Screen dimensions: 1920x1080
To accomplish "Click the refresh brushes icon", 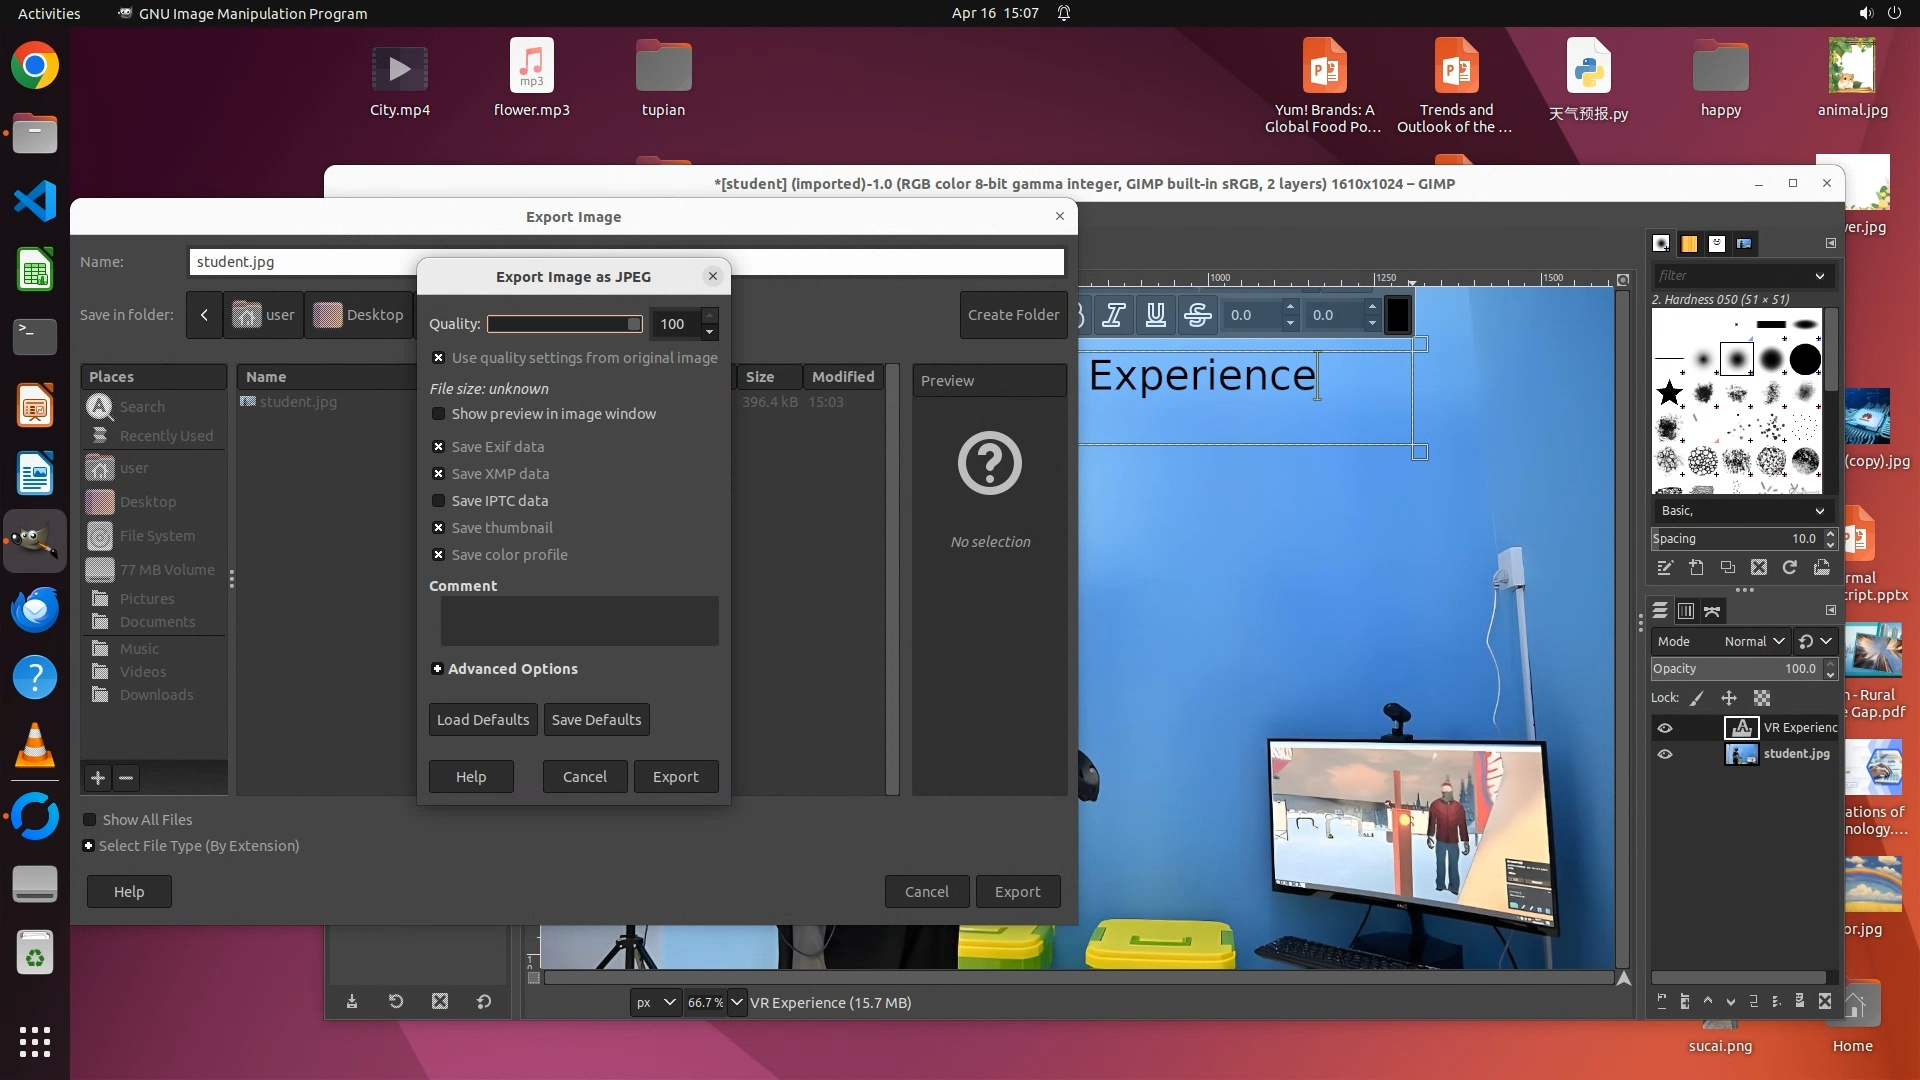I will (x=1790, y=568).
